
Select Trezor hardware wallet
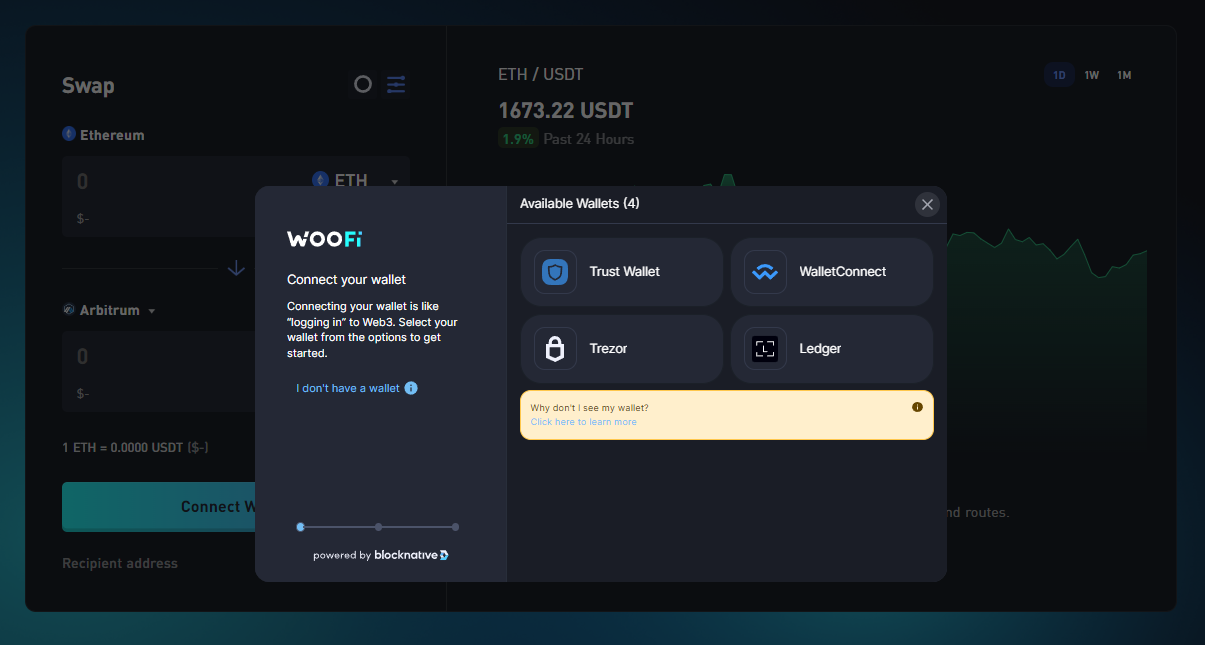[x=621, y=349]
